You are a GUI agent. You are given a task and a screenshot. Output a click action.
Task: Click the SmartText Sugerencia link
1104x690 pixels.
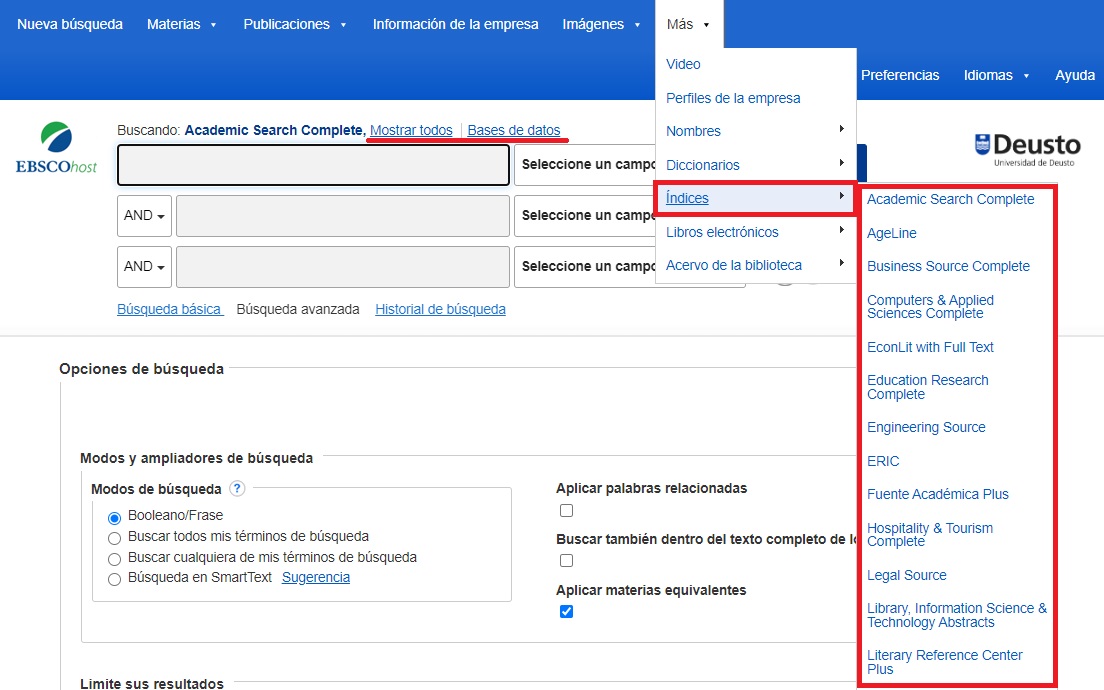[315, 577]
